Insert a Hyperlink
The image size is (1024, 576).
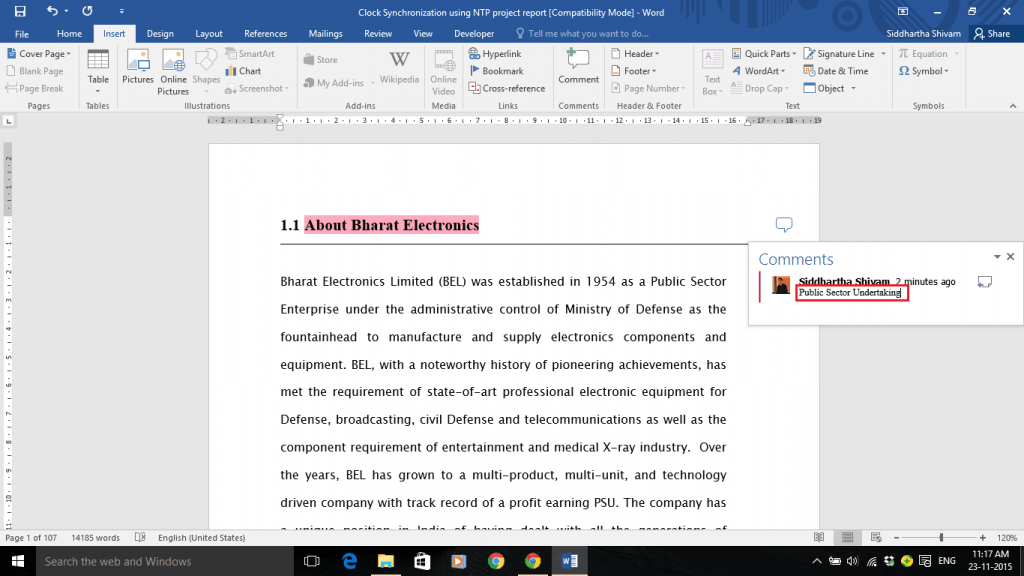tap(504, 53)
